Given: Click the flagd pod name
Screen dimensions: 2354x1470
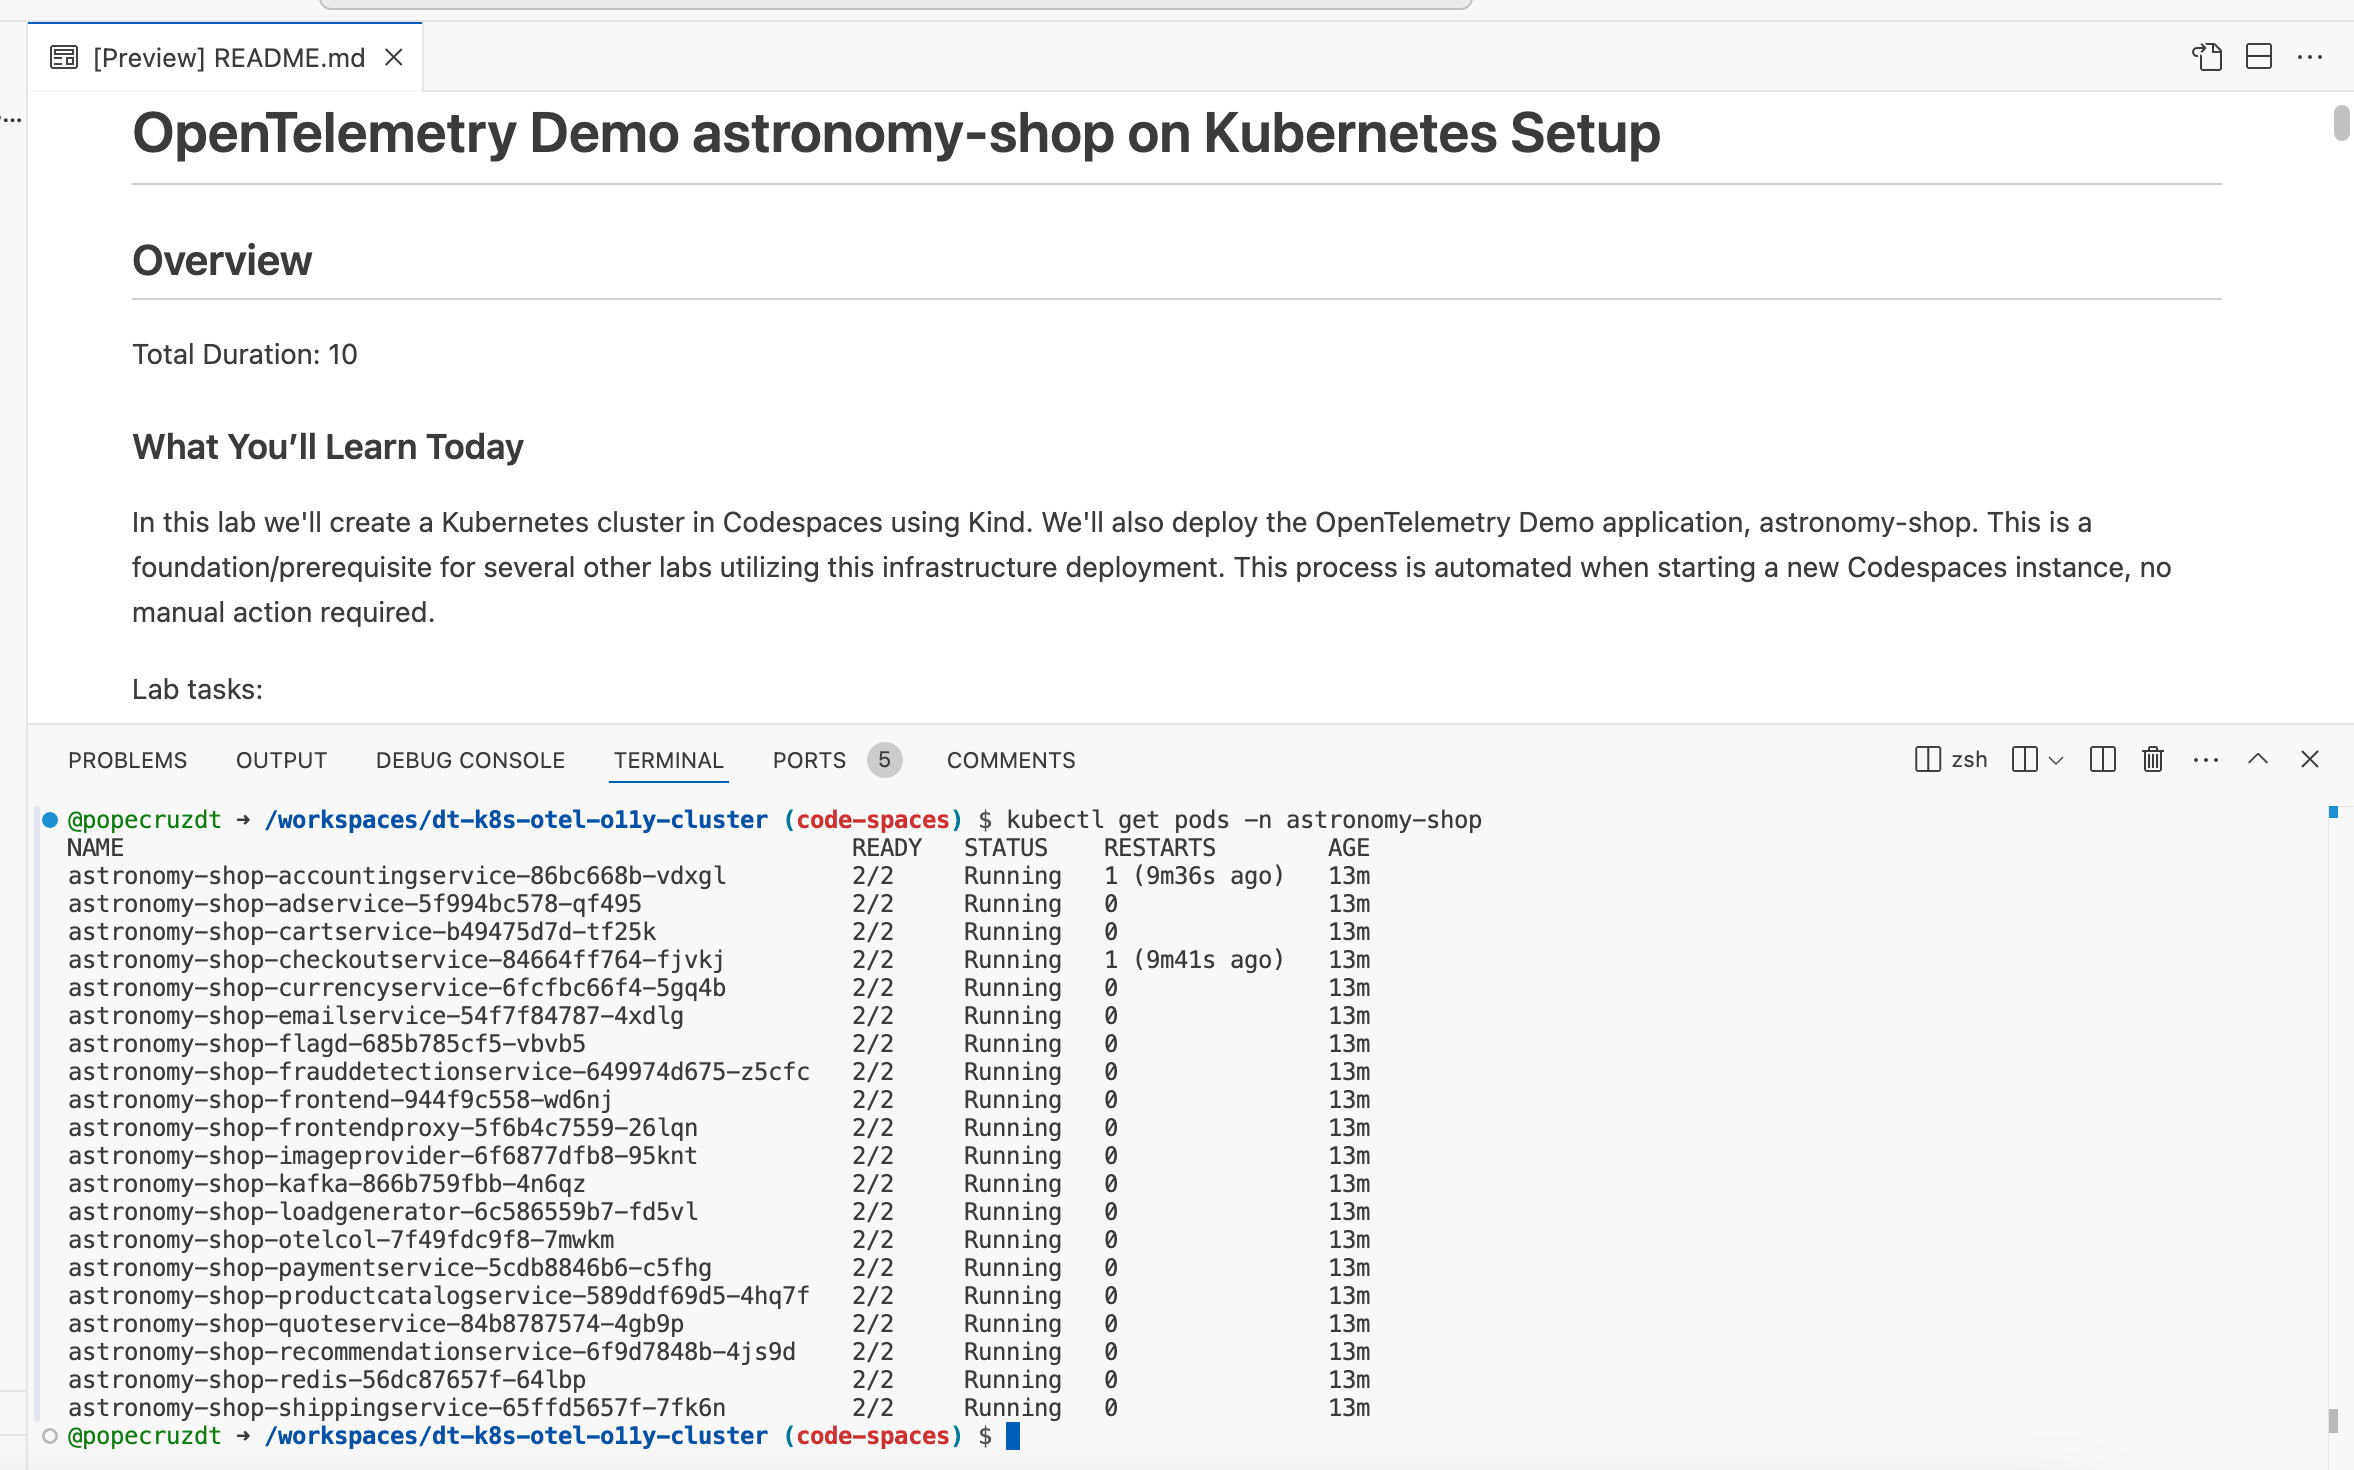Looking at the screenshot, I should [x=327, y=1044].
